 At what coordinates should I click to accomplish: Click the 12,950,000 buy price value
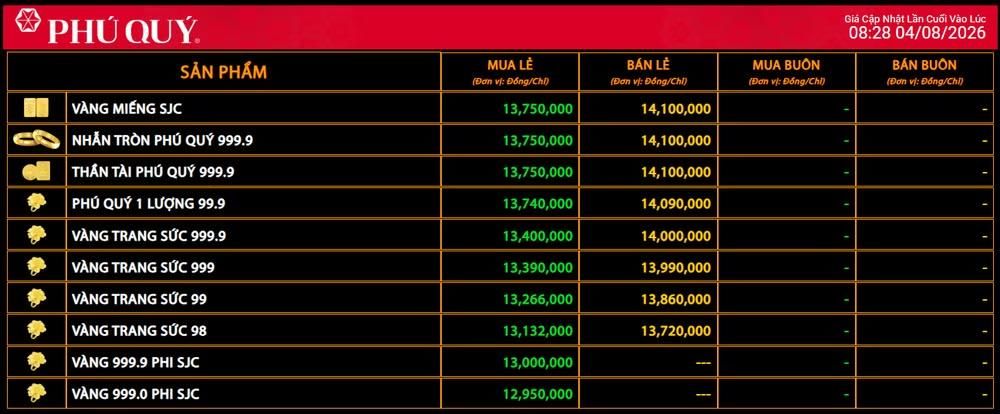click(538, 394)
